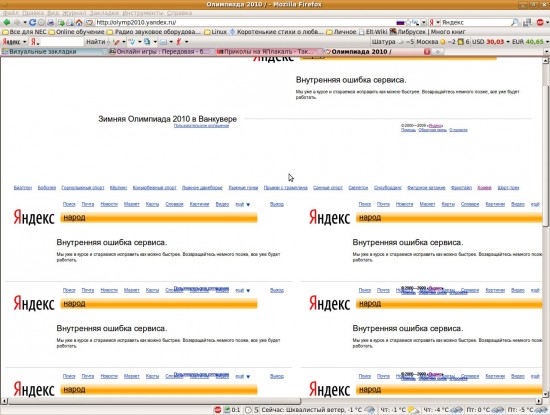This screenshot has height=415, width=550.
Task: Click the Хоккей sport link
Action: (484, 188)
